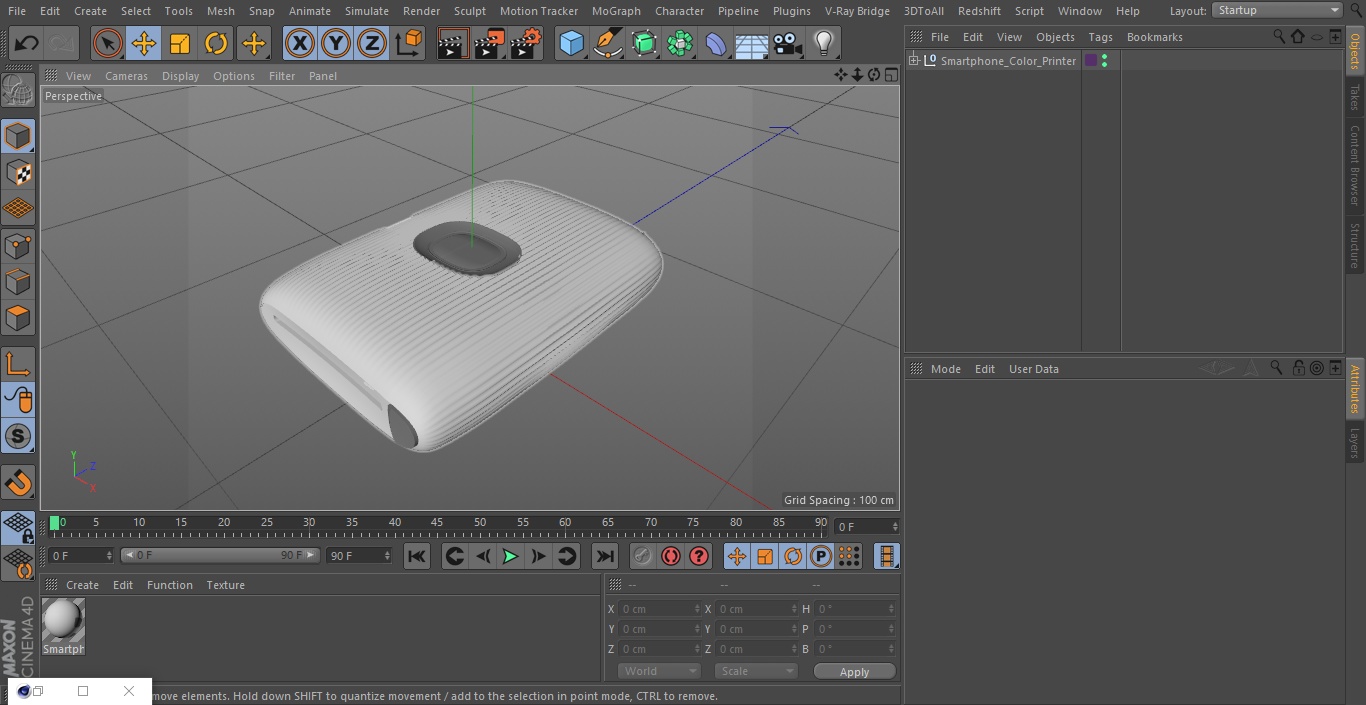
Task: Activate the Scale tool
Action: point(180,44)
